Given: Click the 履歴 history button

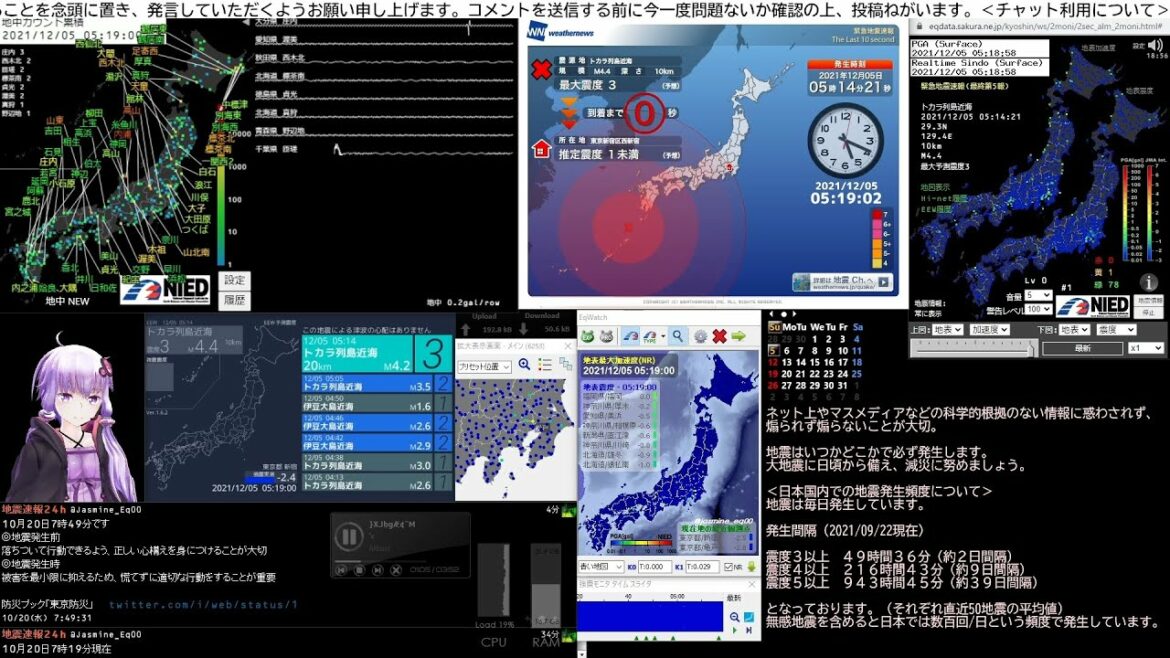Looking at the screenshot, I should 234,299.
